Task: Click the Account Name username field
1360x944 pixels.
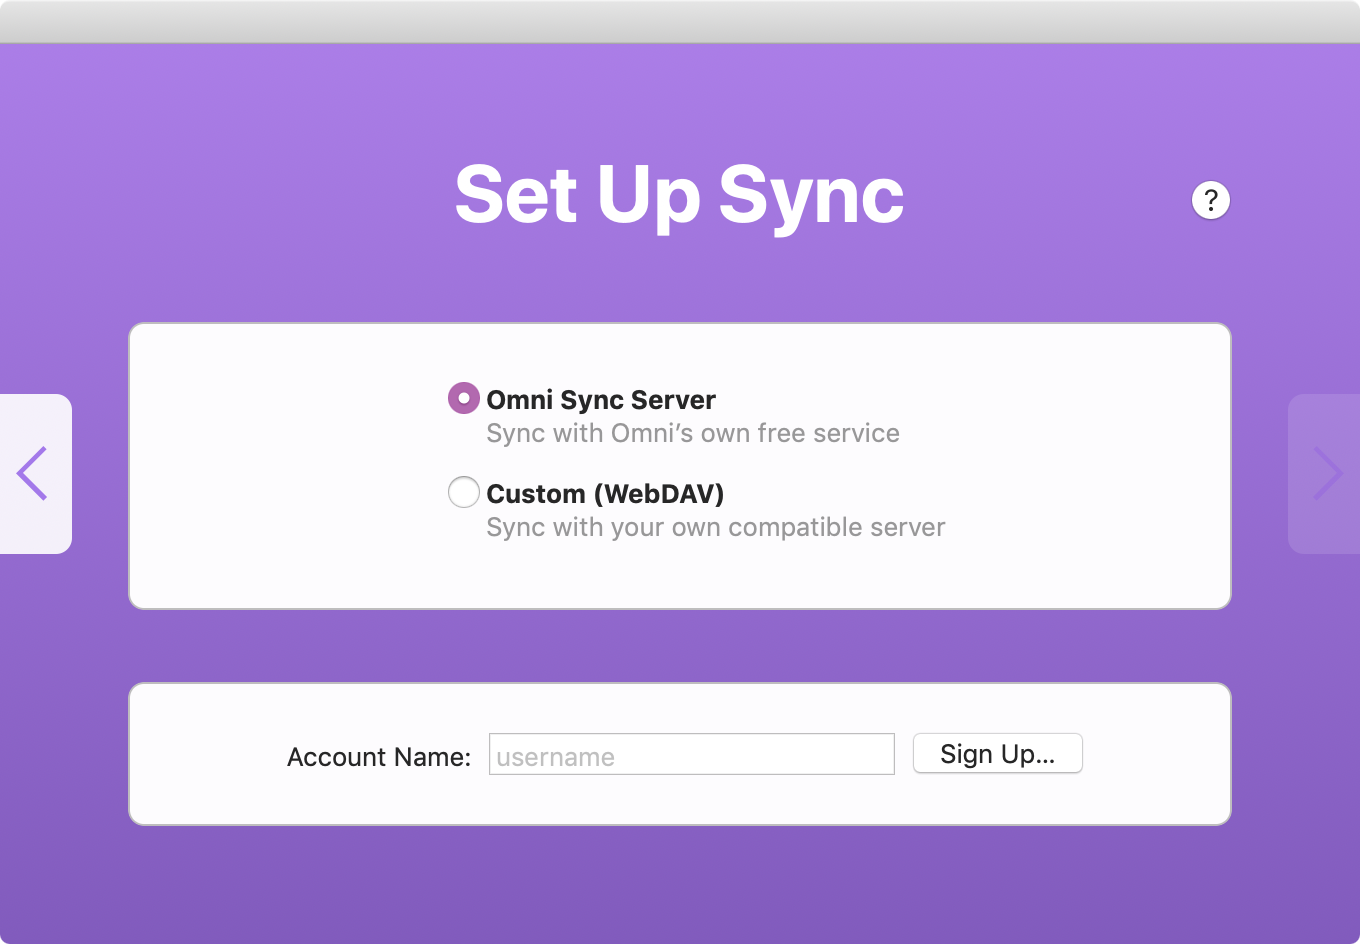Action: coord(691,754)
